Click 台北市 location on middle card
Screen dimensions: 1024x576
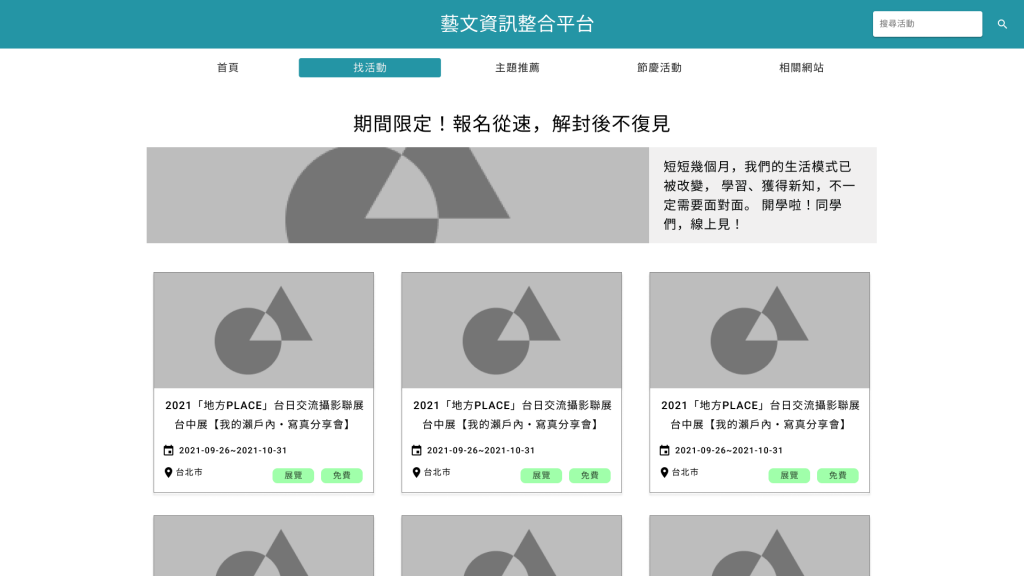(437, 472)
